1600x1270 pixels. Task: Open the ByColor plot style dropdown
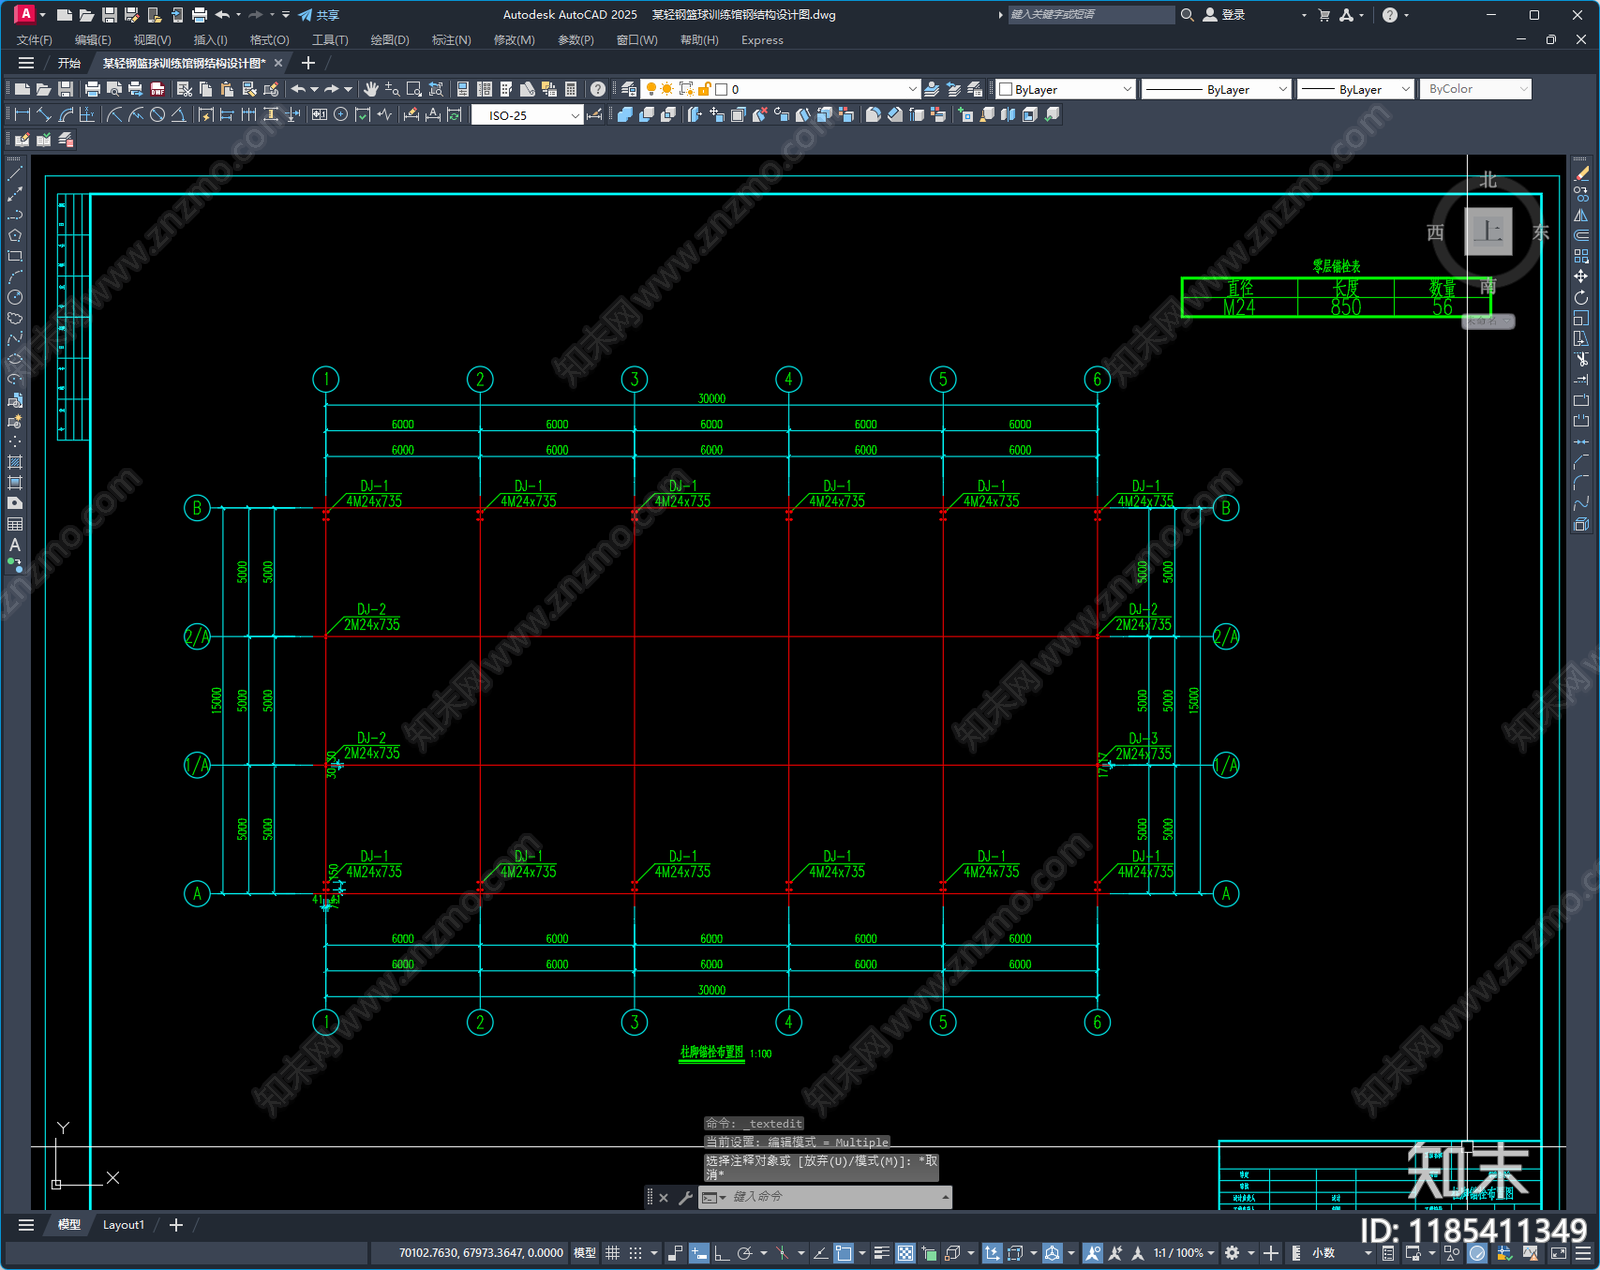click(1476, 89)
